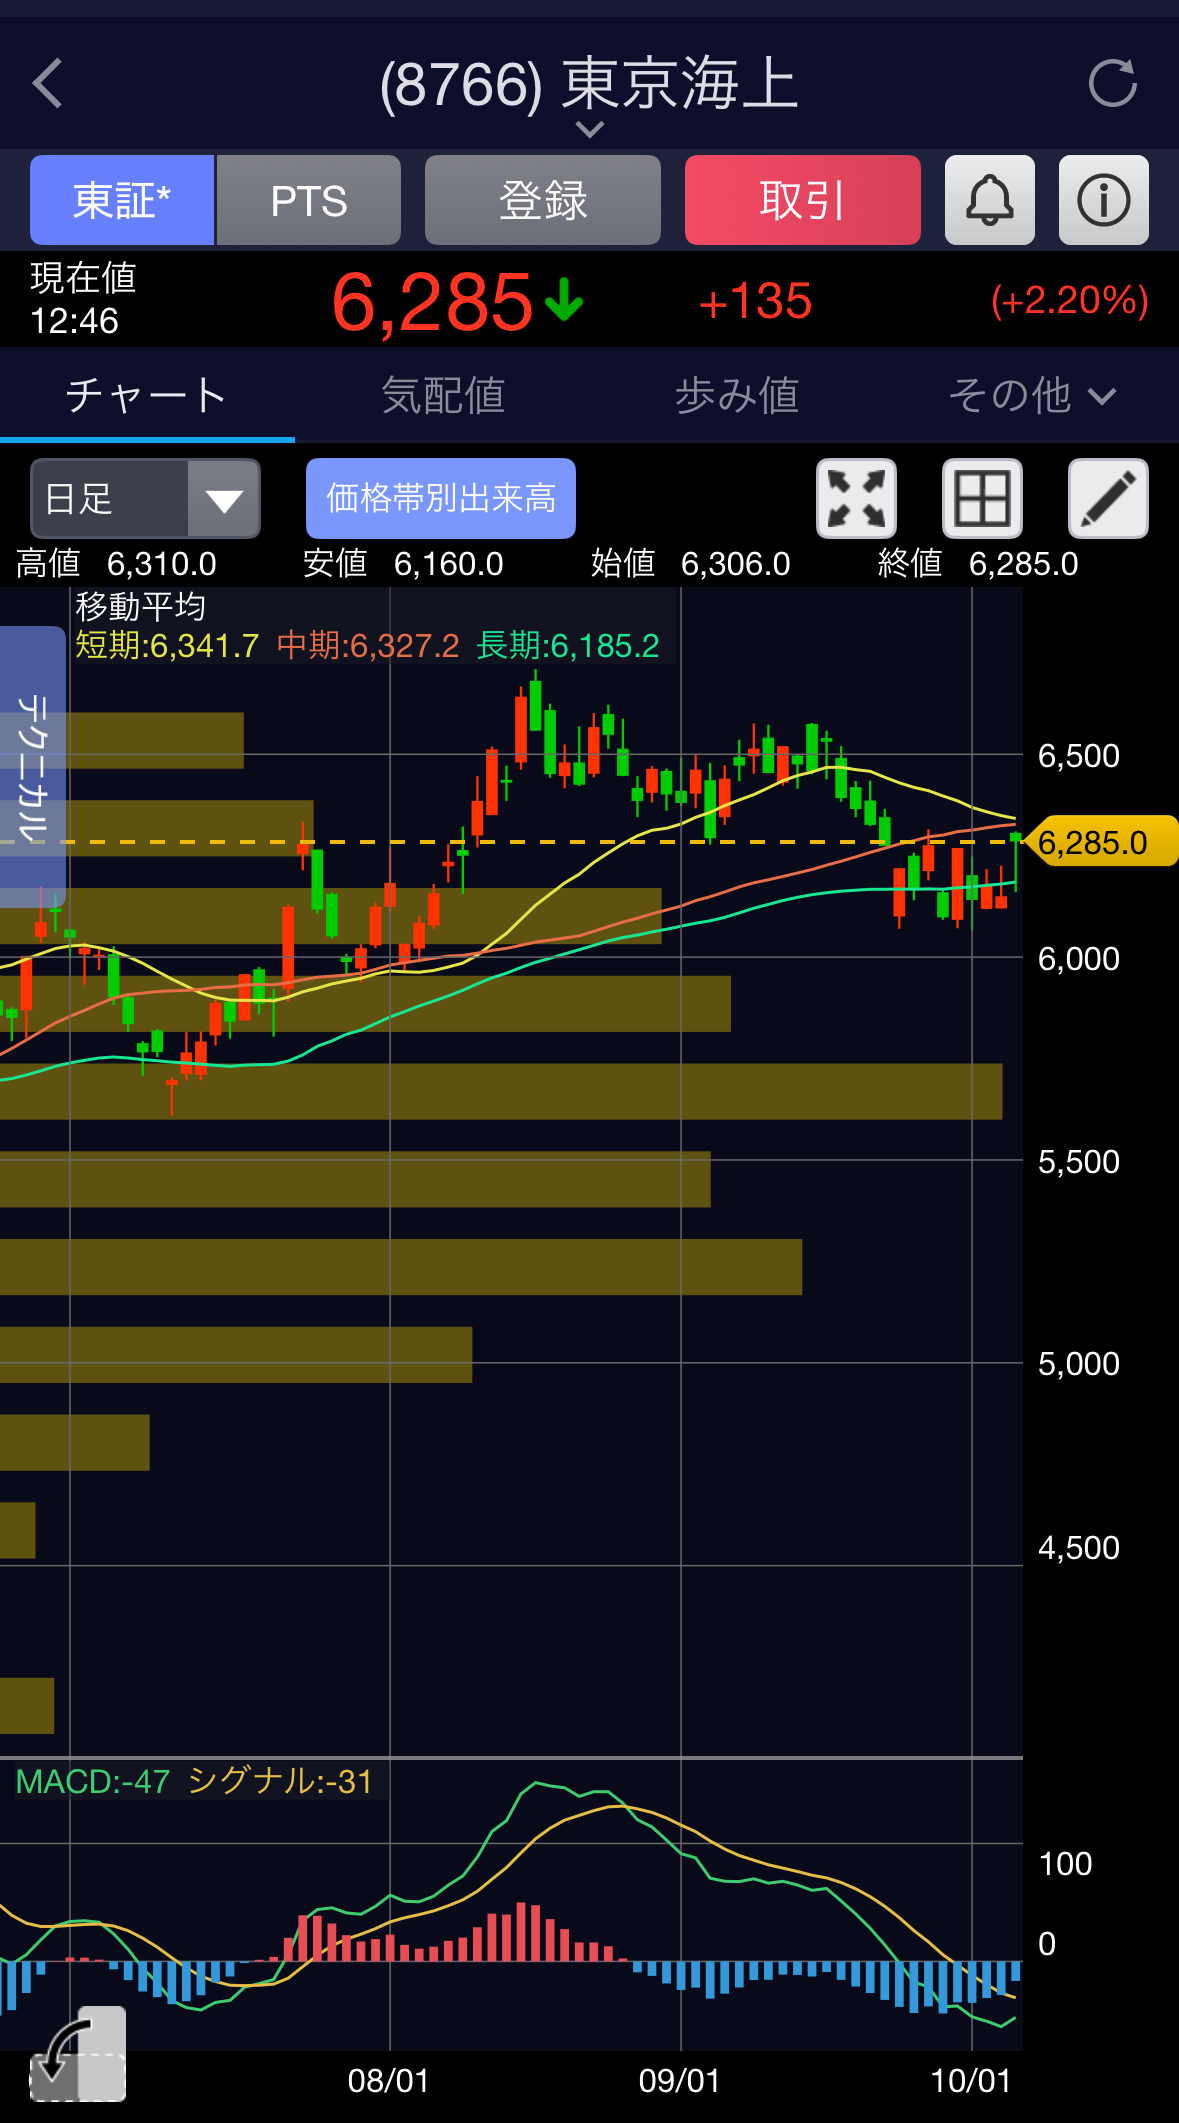1179x2123 pixels.
Task: Switch to the 東証 market
Action: click(x=122, y=200)
